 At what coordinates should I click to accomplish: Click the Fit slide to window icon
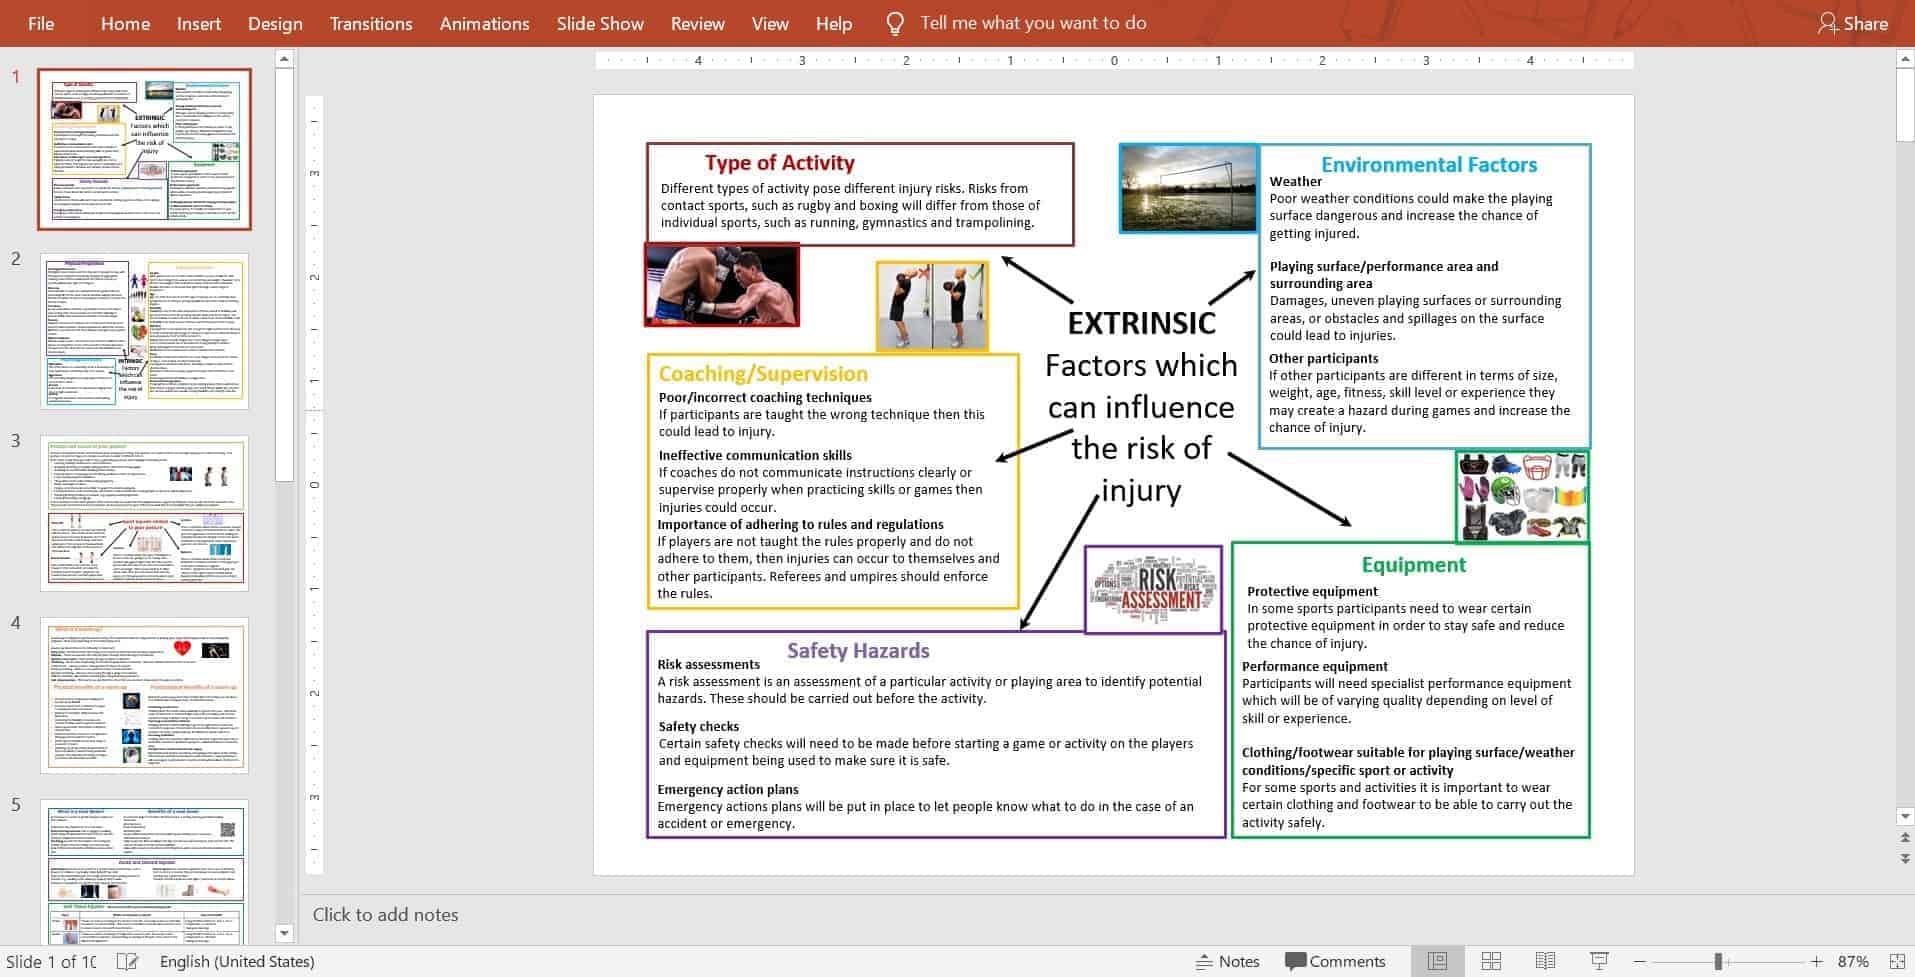point(1897,961)
